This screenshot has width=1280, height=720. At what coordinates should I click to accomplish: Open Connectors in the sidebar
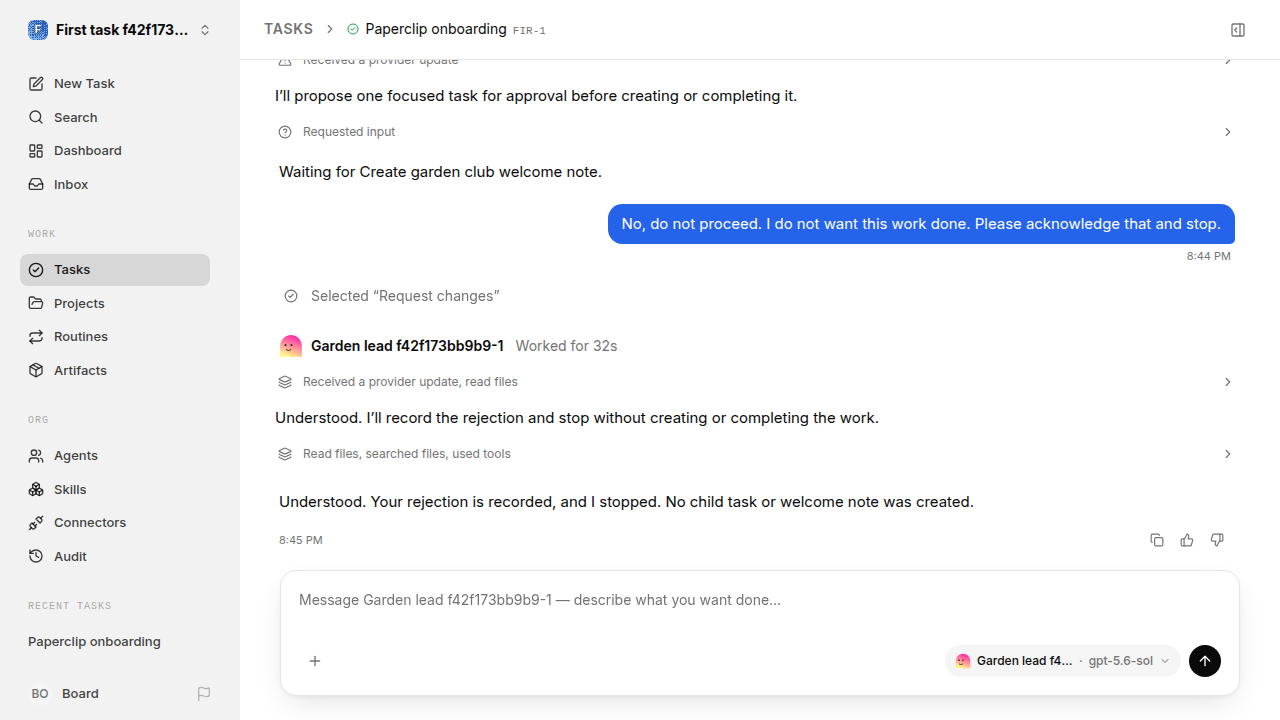click(x=115, y=523)
